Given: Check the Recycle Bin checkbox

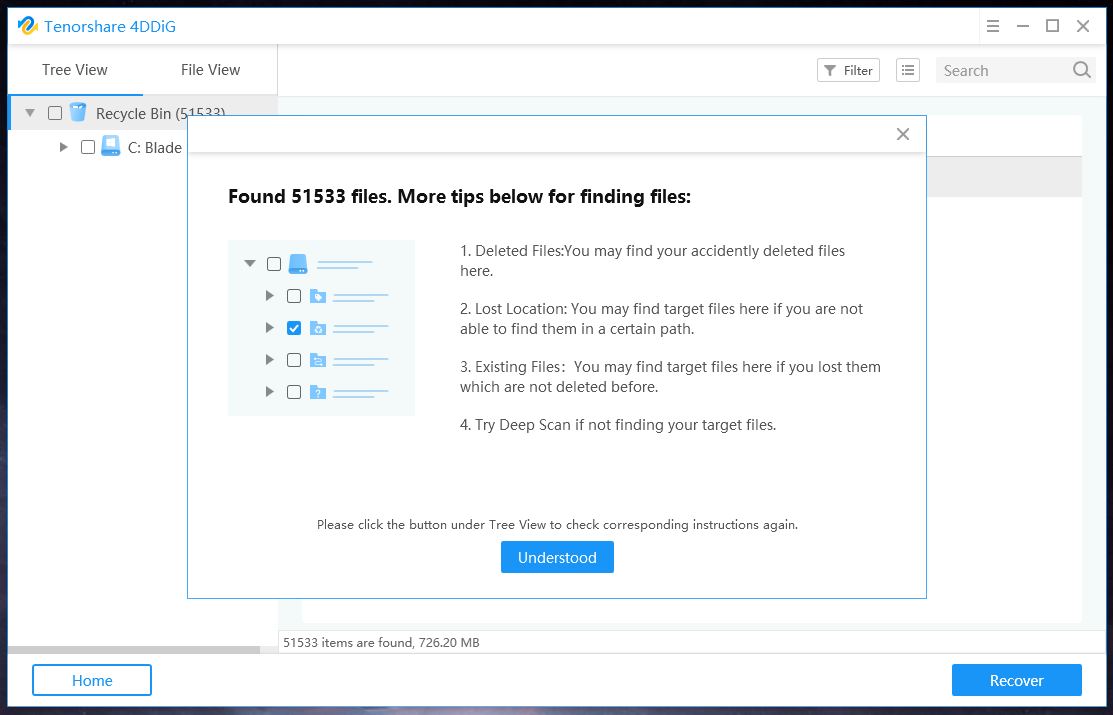Looking at the screenshot, I should click(x=55, y=113).
